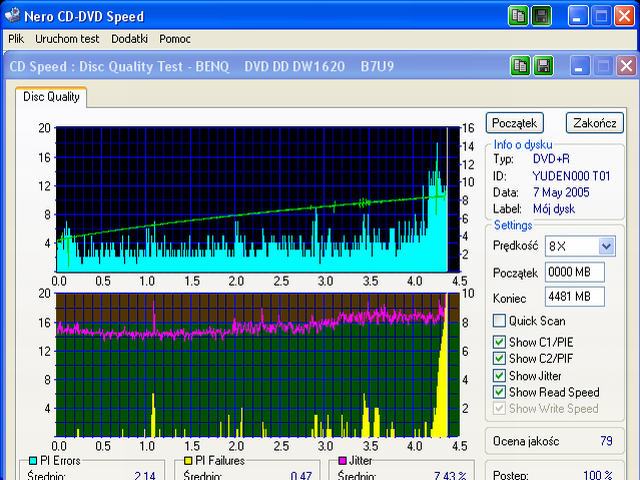
Task: Click the Zakończ button
Action: (595, 123)
